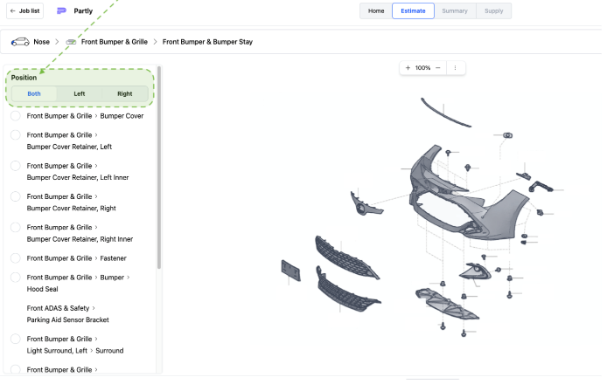Choose Right in the Position toggle
Screen dimensions: 602x380
125,94
